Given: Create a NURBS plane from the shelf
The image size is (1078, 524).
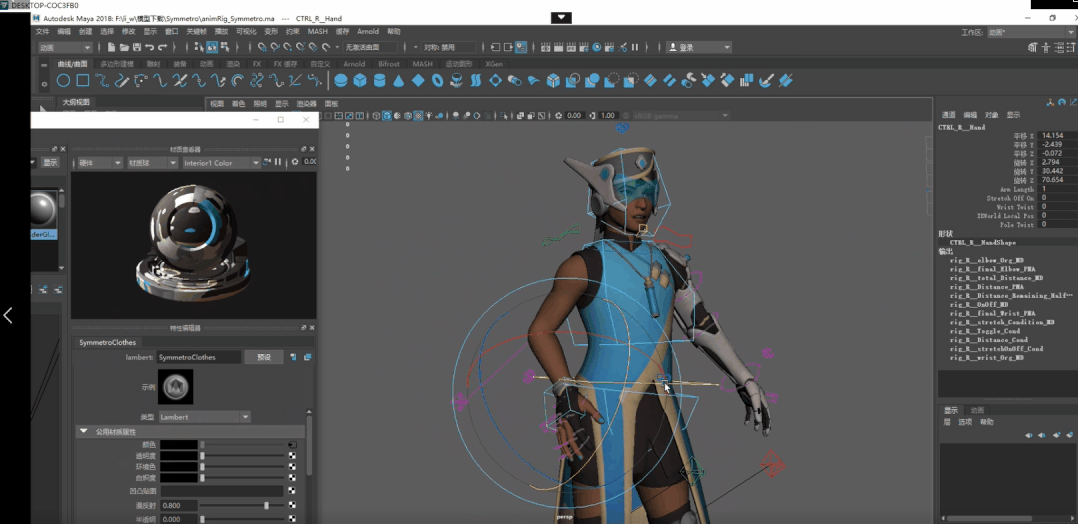Looking at the screenshot, I should [x=418, y=81].
